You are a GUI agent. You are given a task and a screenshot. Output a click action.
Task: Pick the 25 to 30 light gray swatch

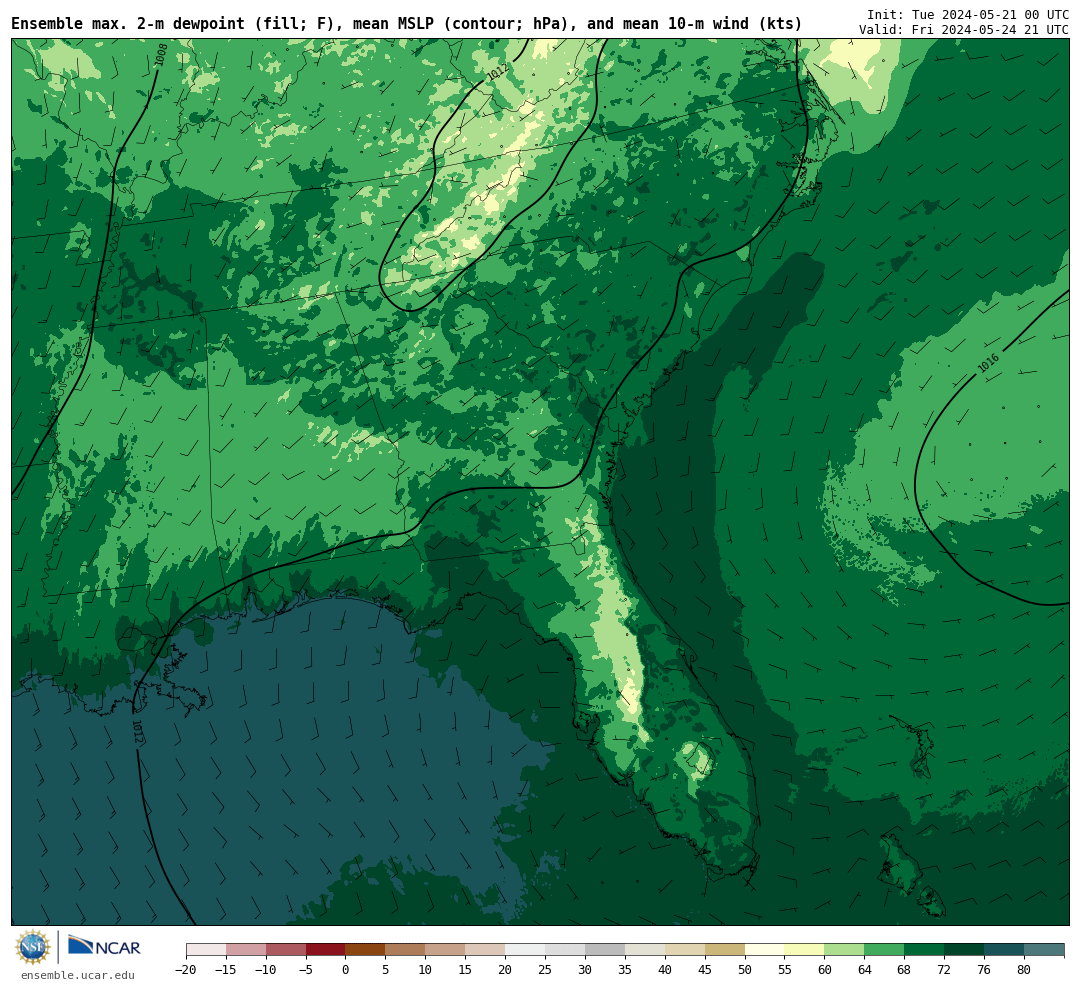point(565,950)
